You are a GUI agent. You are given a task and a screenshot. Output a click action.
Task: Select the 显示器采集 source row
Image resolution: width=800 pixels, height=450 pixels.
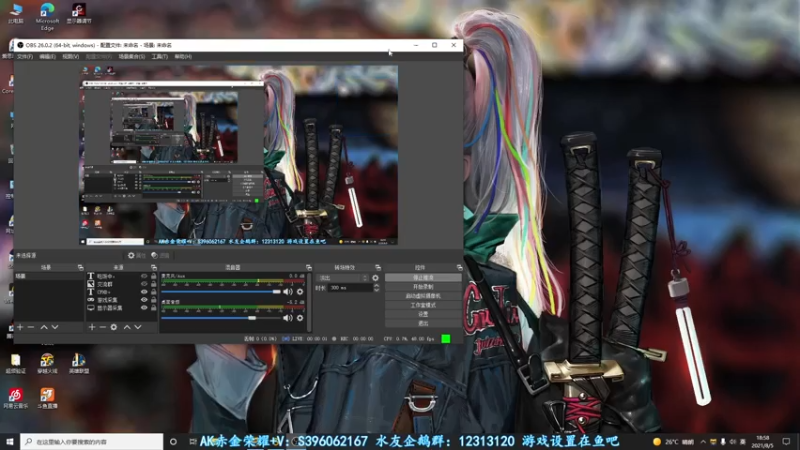(x=121, y=308)
